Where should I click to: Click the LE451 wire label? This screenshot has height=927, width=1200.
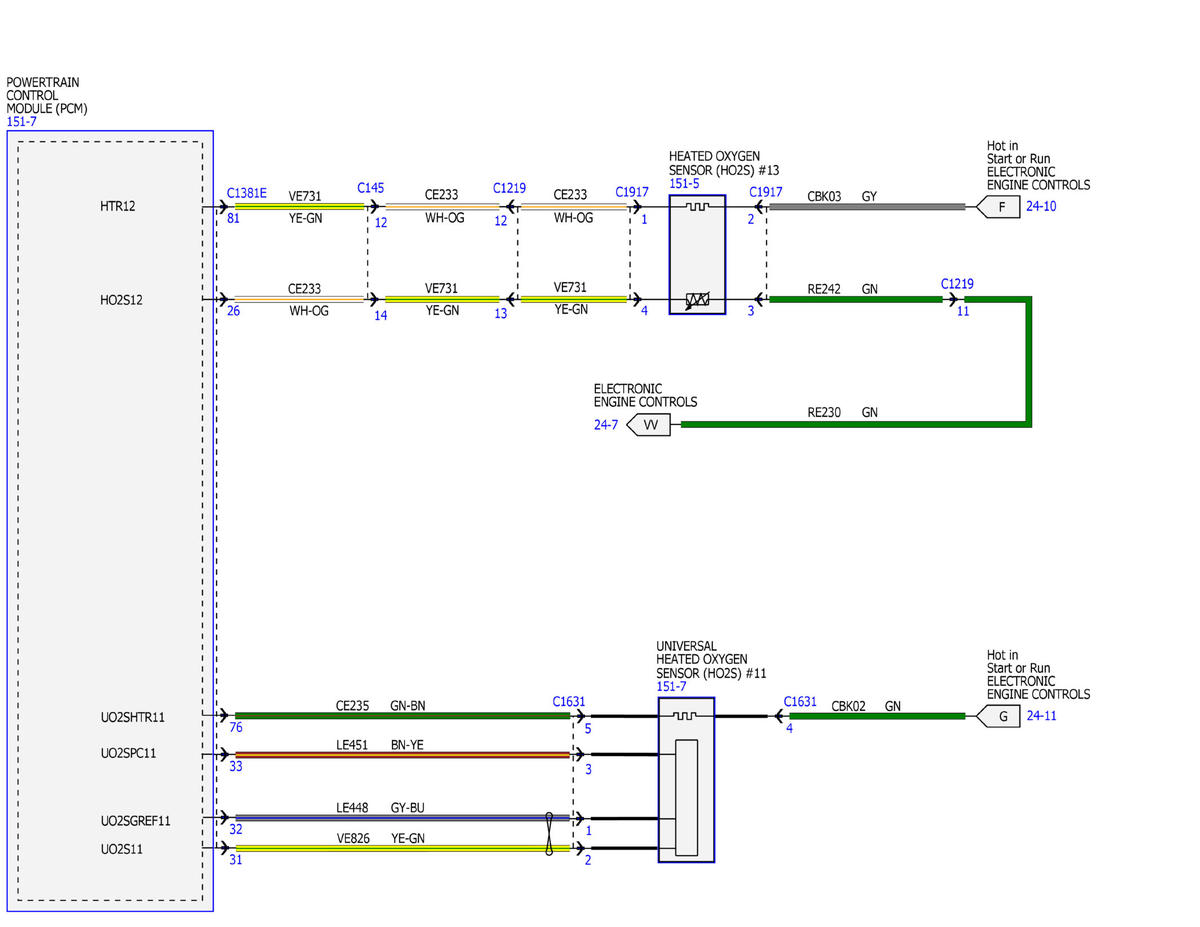(352, 743)
